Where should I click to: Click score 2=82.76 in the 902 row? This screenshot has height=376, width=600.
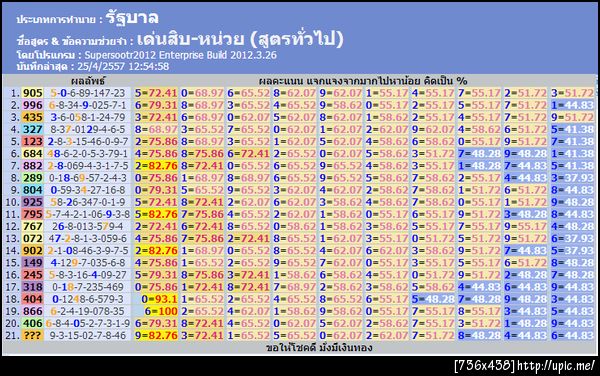[156, 251]
